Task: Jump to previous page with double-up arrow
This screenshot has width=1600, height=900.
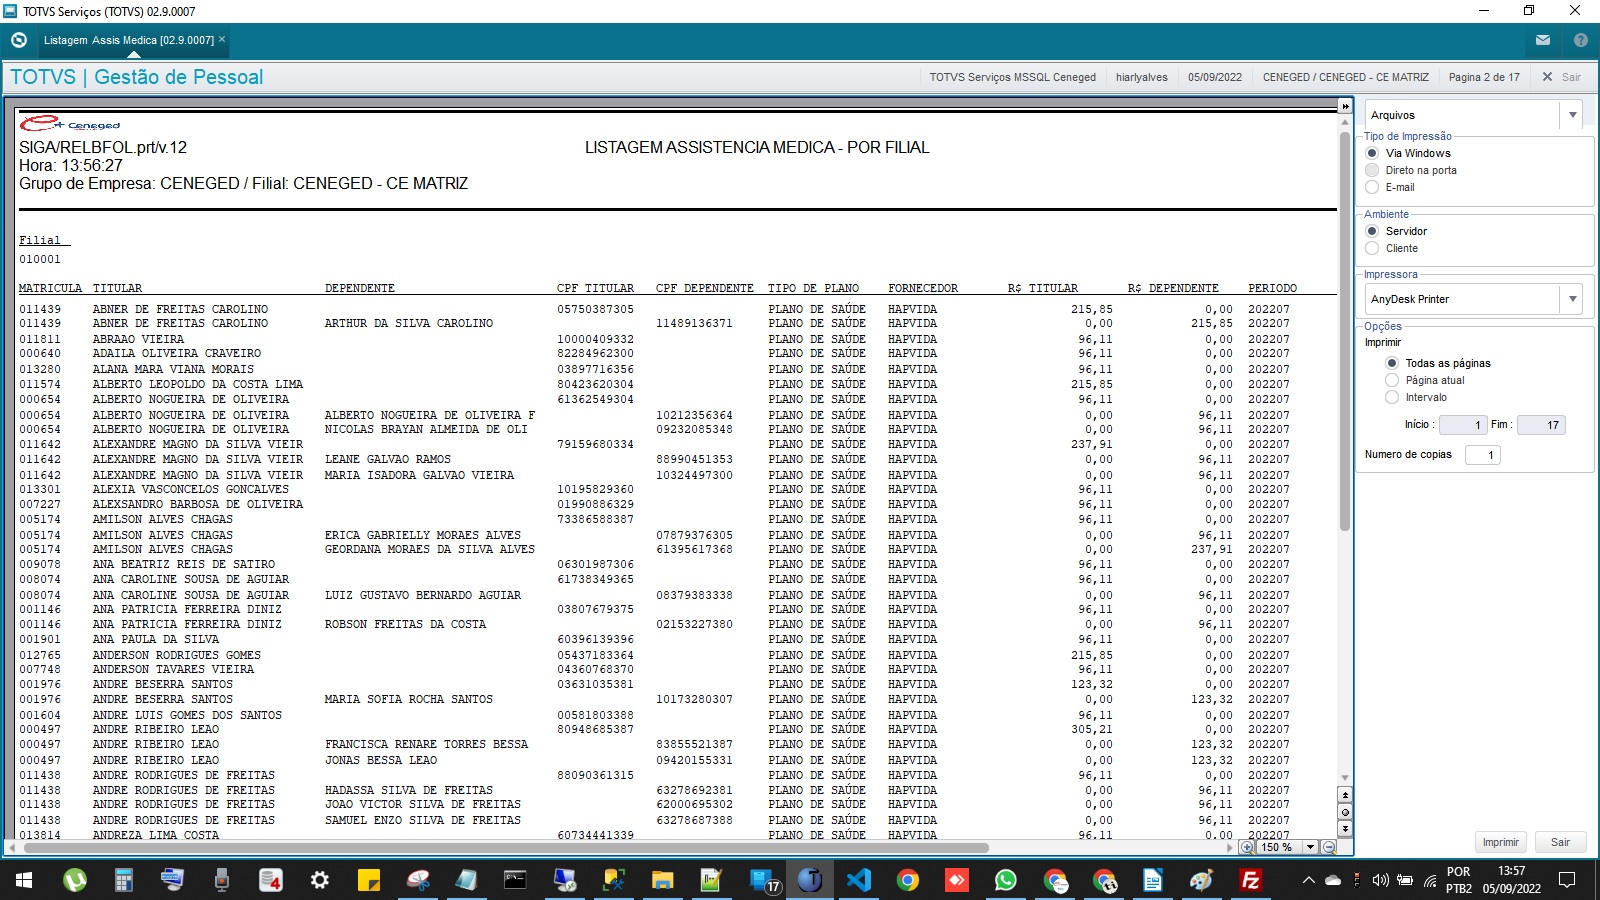Action: (x=1345, y=796)
